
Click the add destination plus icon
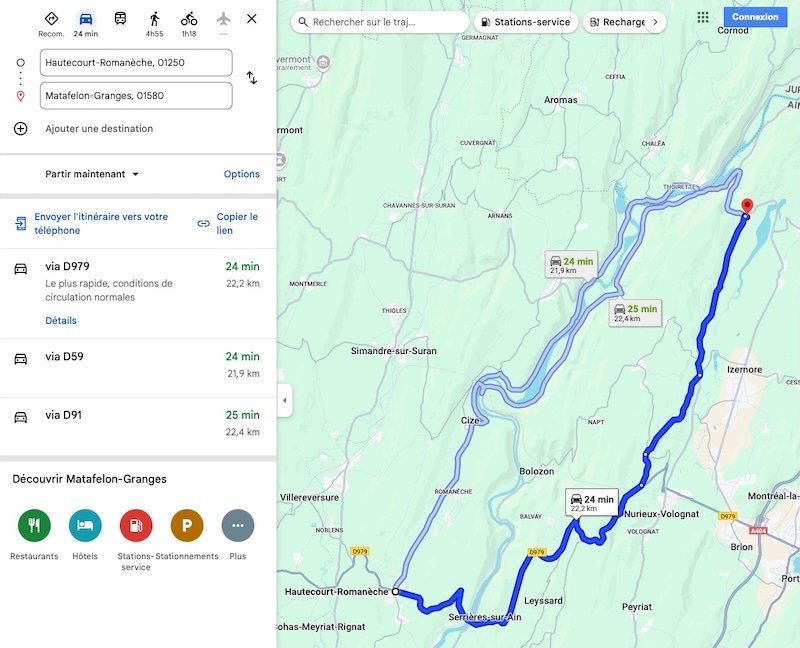(x=20, y=129)
